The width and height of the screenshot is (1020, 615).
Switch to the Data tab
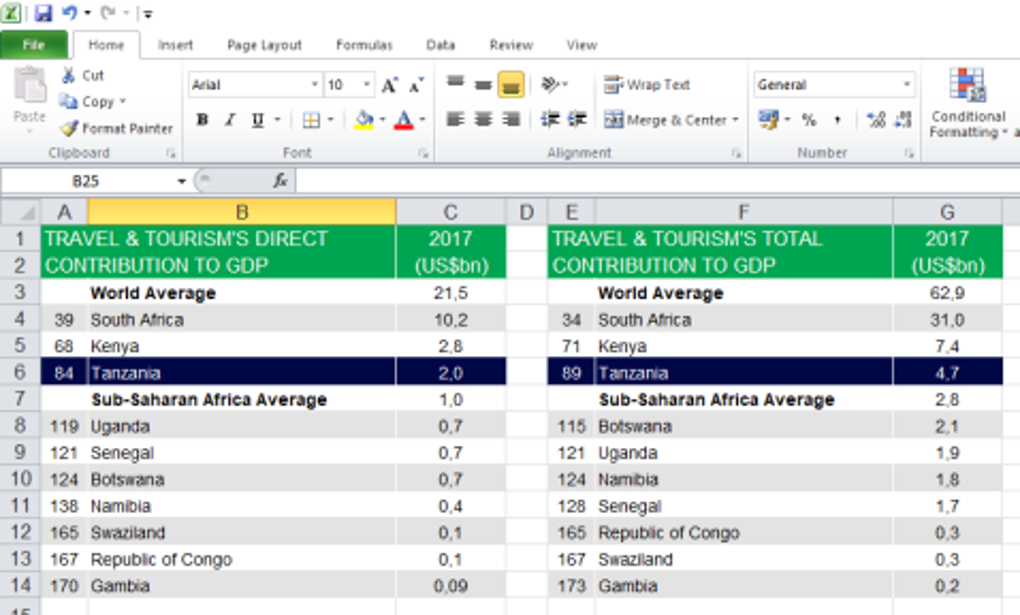coord(440,45)
